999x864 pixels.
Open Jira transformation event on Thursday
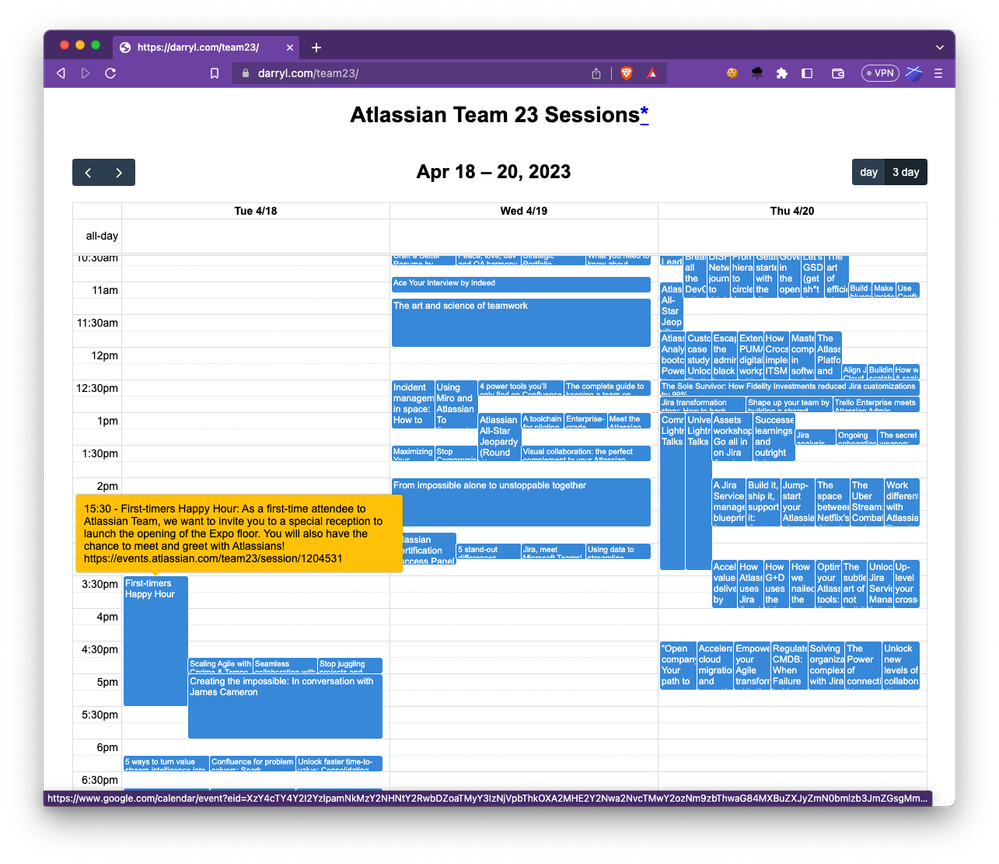702,404
